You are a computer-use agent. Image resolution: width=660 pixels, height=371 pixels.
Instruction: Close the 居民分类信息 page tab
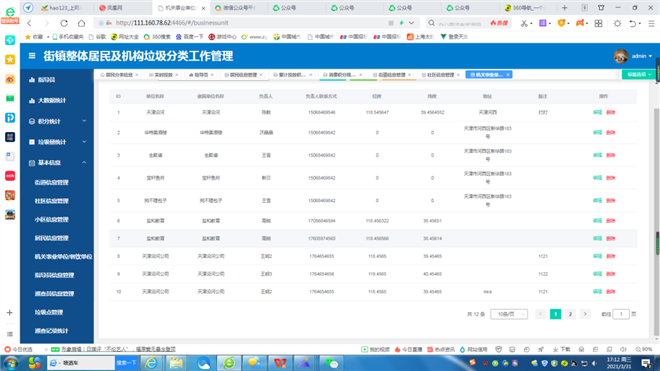point(137,75)
